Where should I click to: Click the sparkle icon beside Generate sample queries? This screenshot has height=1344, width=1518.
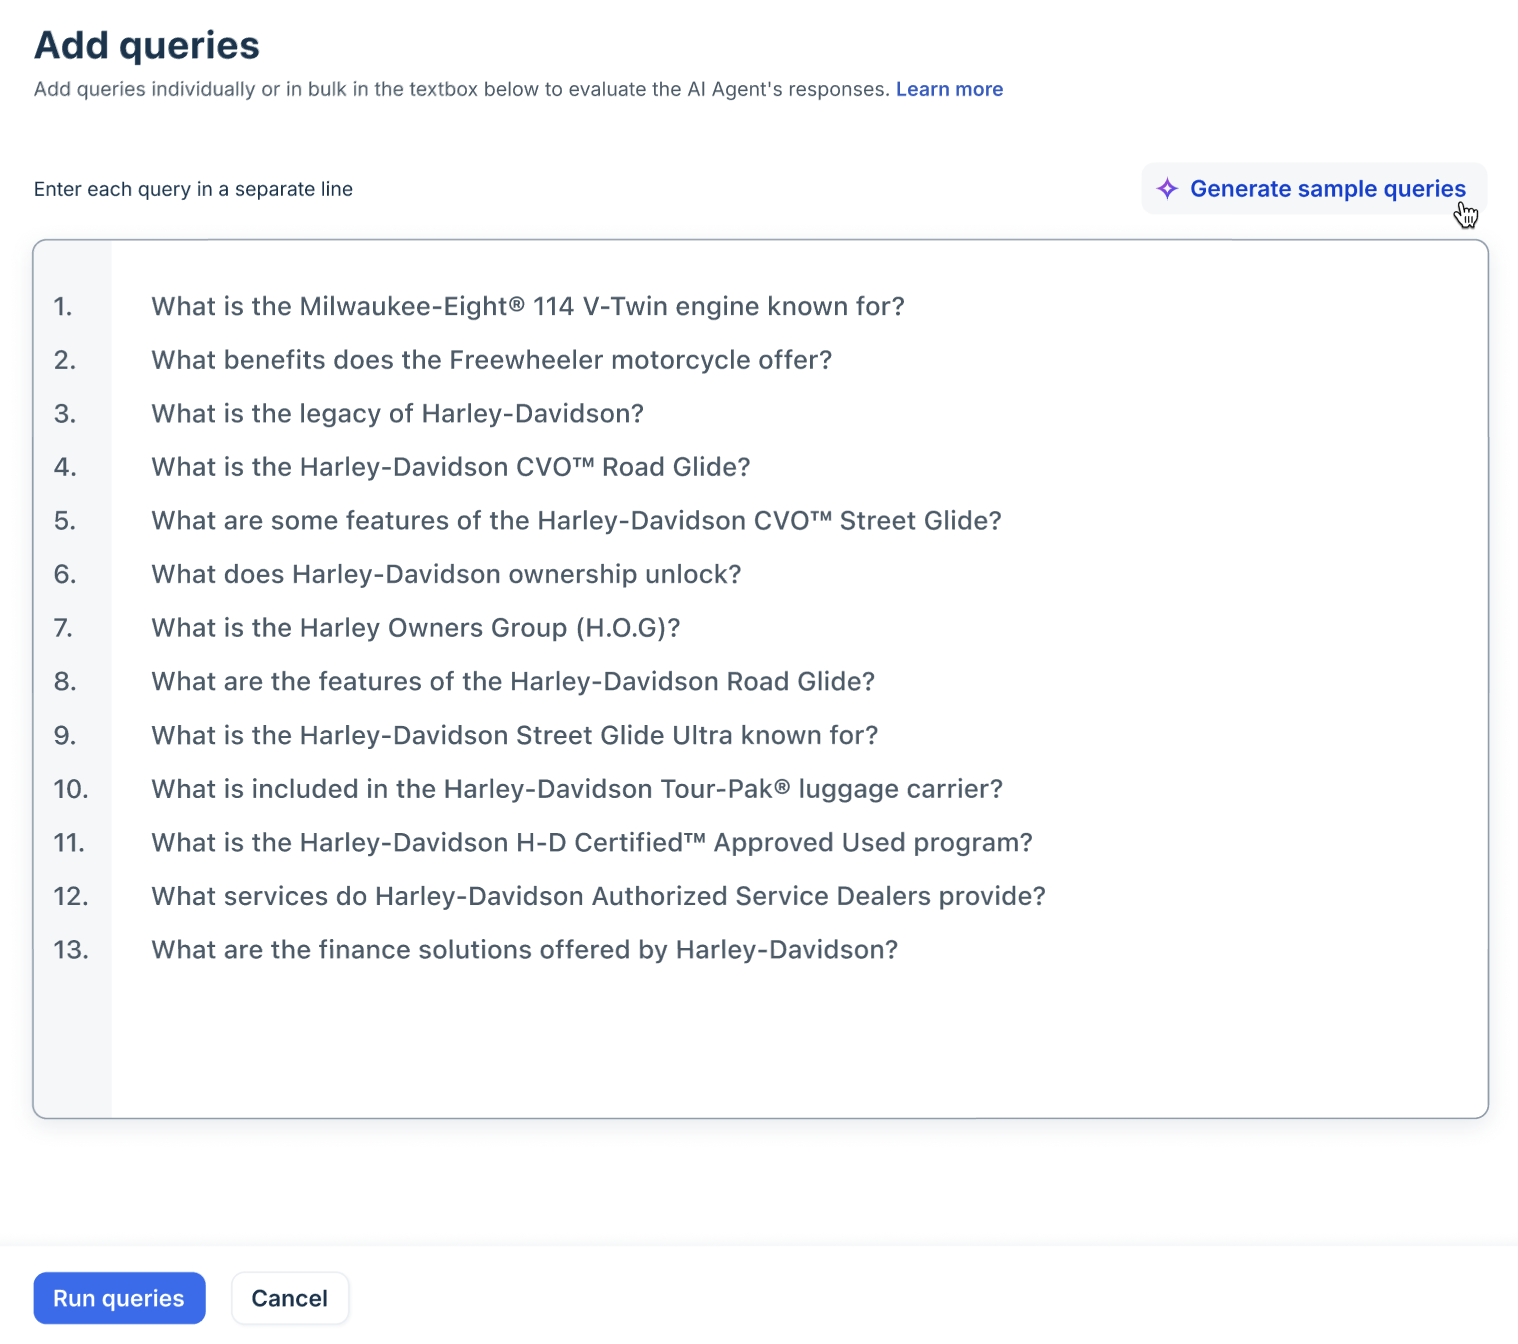point(1167,189)
